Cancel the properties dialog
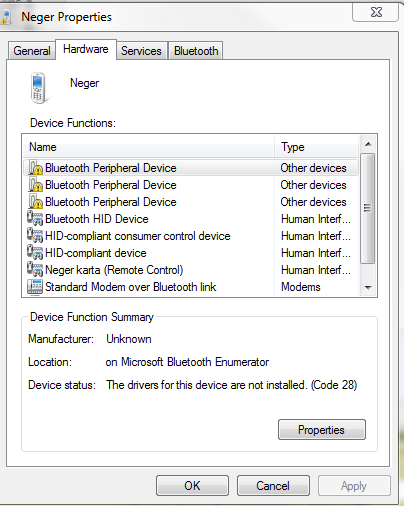Image resolution: width=404 pixels, height=506 pixels. tap(273, 486)
